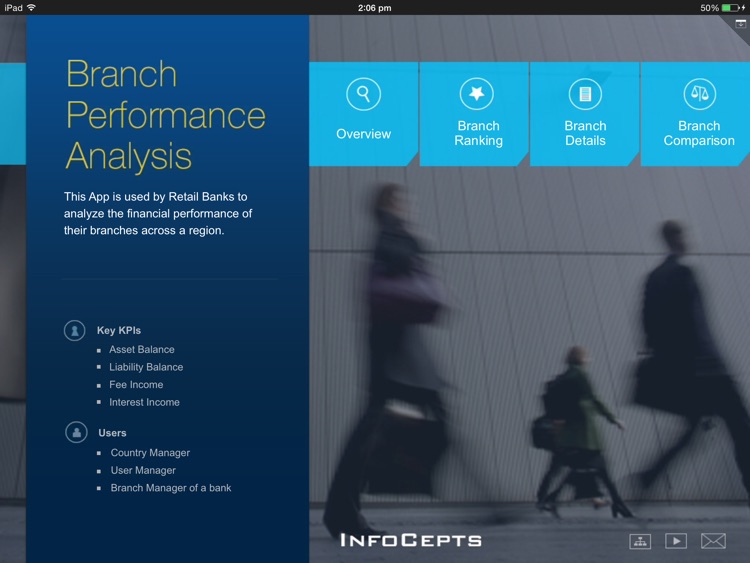Screen dimensions: 750x563
Task: Tap the document icon above Branch Details
Action: pos(585,94)
